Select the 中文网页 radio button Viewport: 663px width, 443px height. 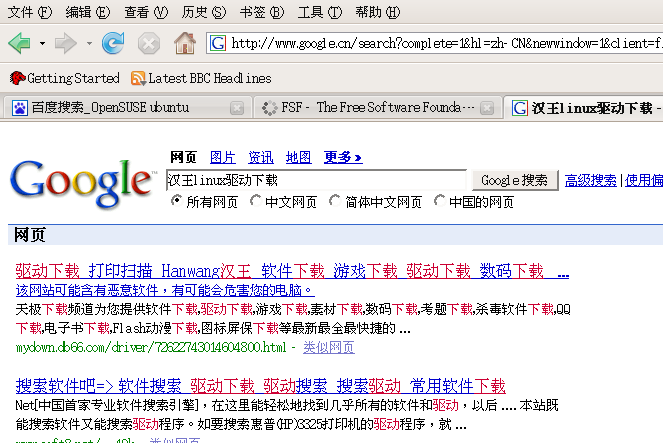[x=255, y=201]
